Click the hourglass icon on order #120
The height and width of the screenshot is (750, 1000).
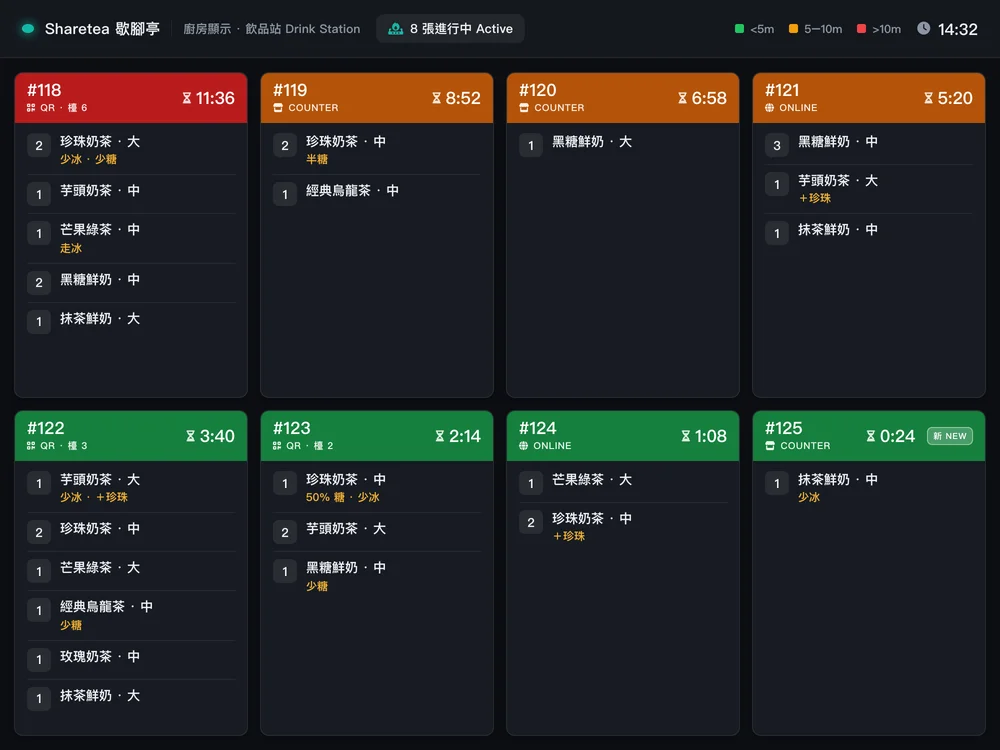tap(682, 98)
